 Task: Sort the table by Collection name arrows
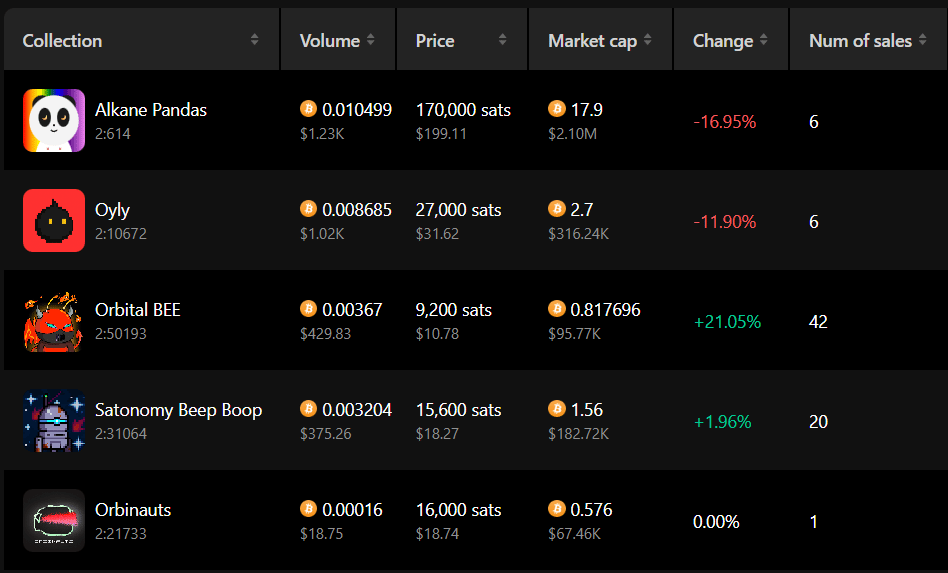point(255,40)
